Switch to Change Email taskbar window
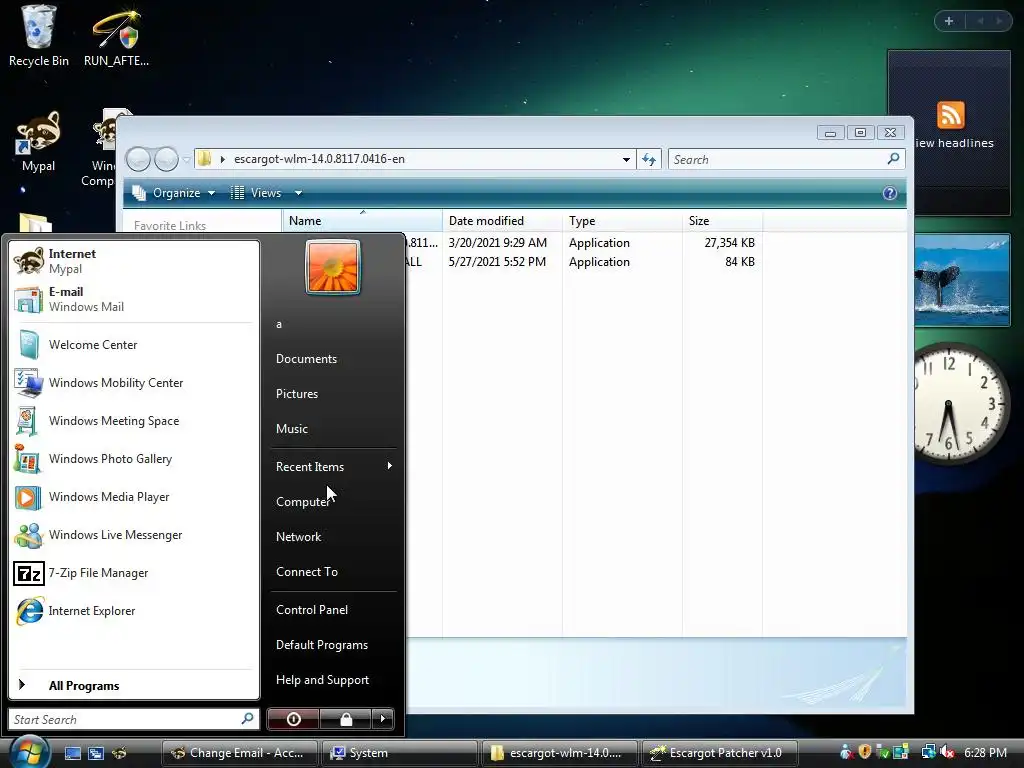 [x=239, y=753]
